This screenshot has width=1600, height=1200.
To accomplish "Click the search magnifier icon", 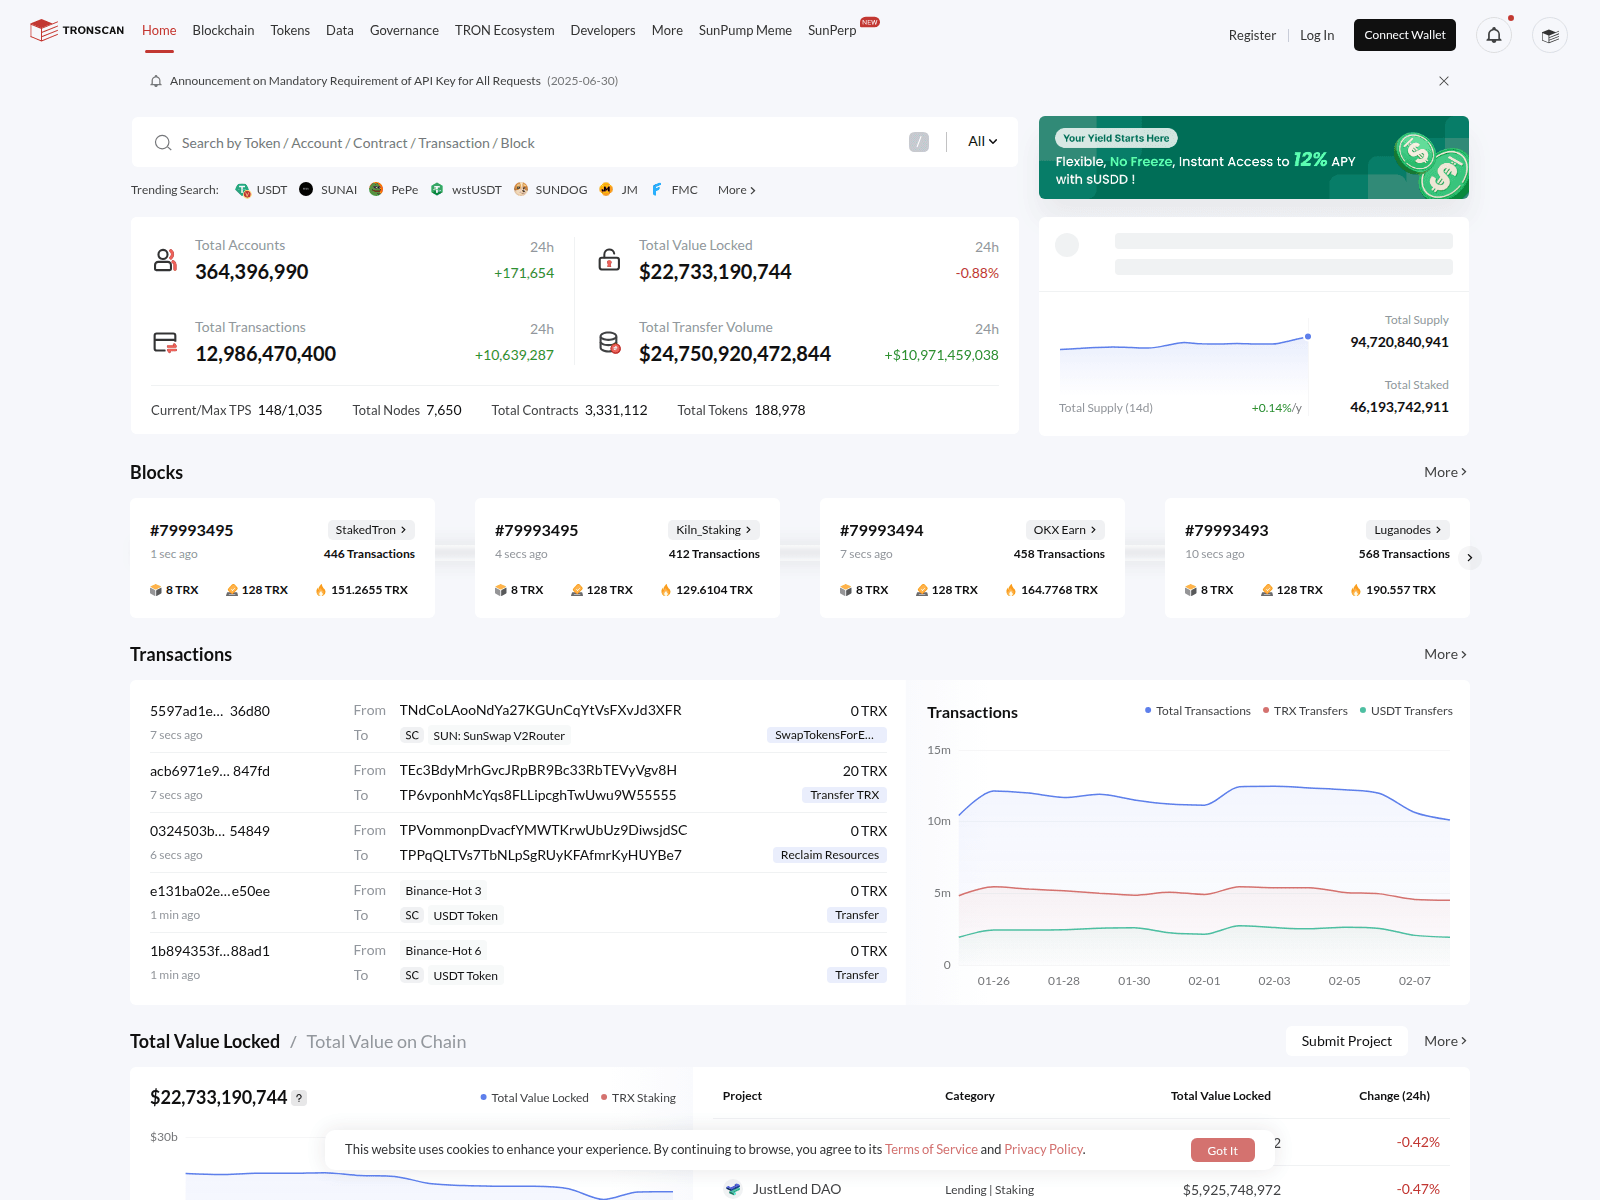I will [163, 143].
